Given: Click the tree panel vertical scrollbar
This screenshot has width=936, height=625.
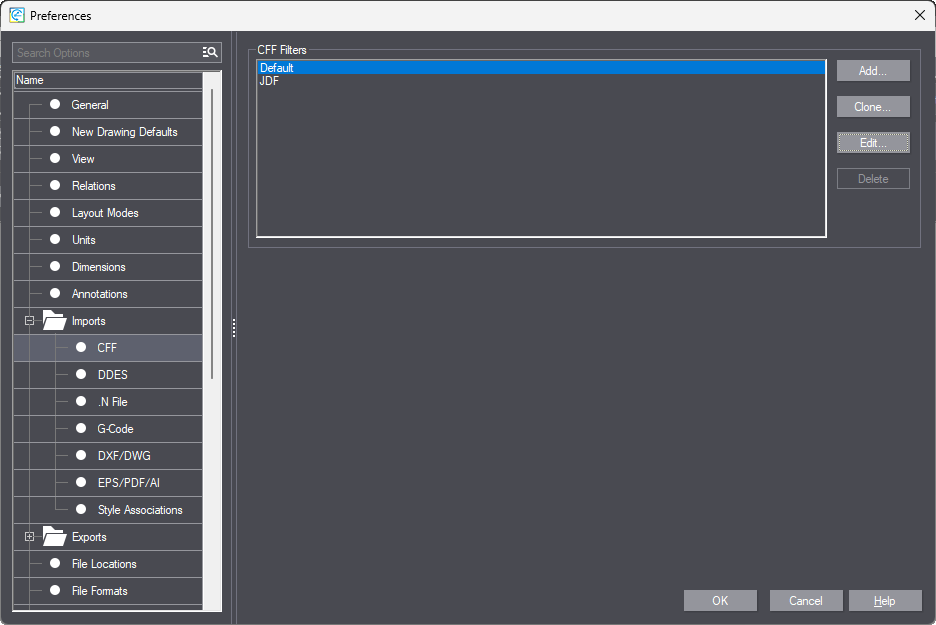Looking at the screenshot, I should (x=211, y=230).
